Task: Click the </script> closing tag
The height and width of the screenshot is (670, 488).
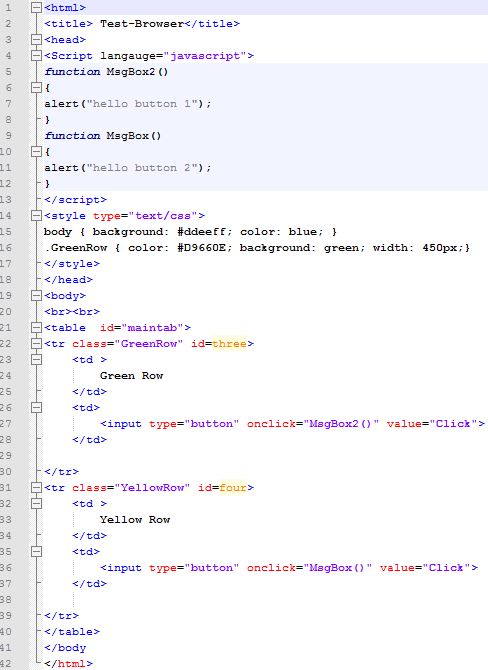Action: pos(75,200)
